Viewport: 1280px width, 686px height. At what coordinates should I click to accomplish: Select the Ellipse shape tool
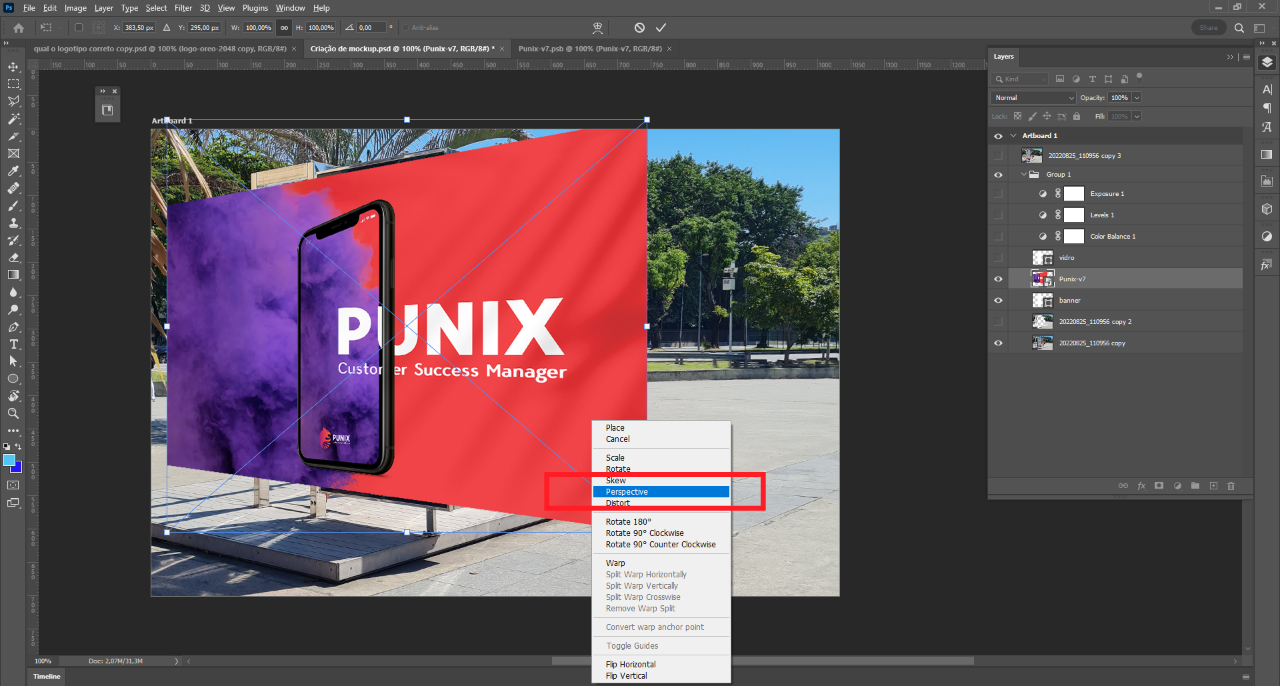click(14, 379)
